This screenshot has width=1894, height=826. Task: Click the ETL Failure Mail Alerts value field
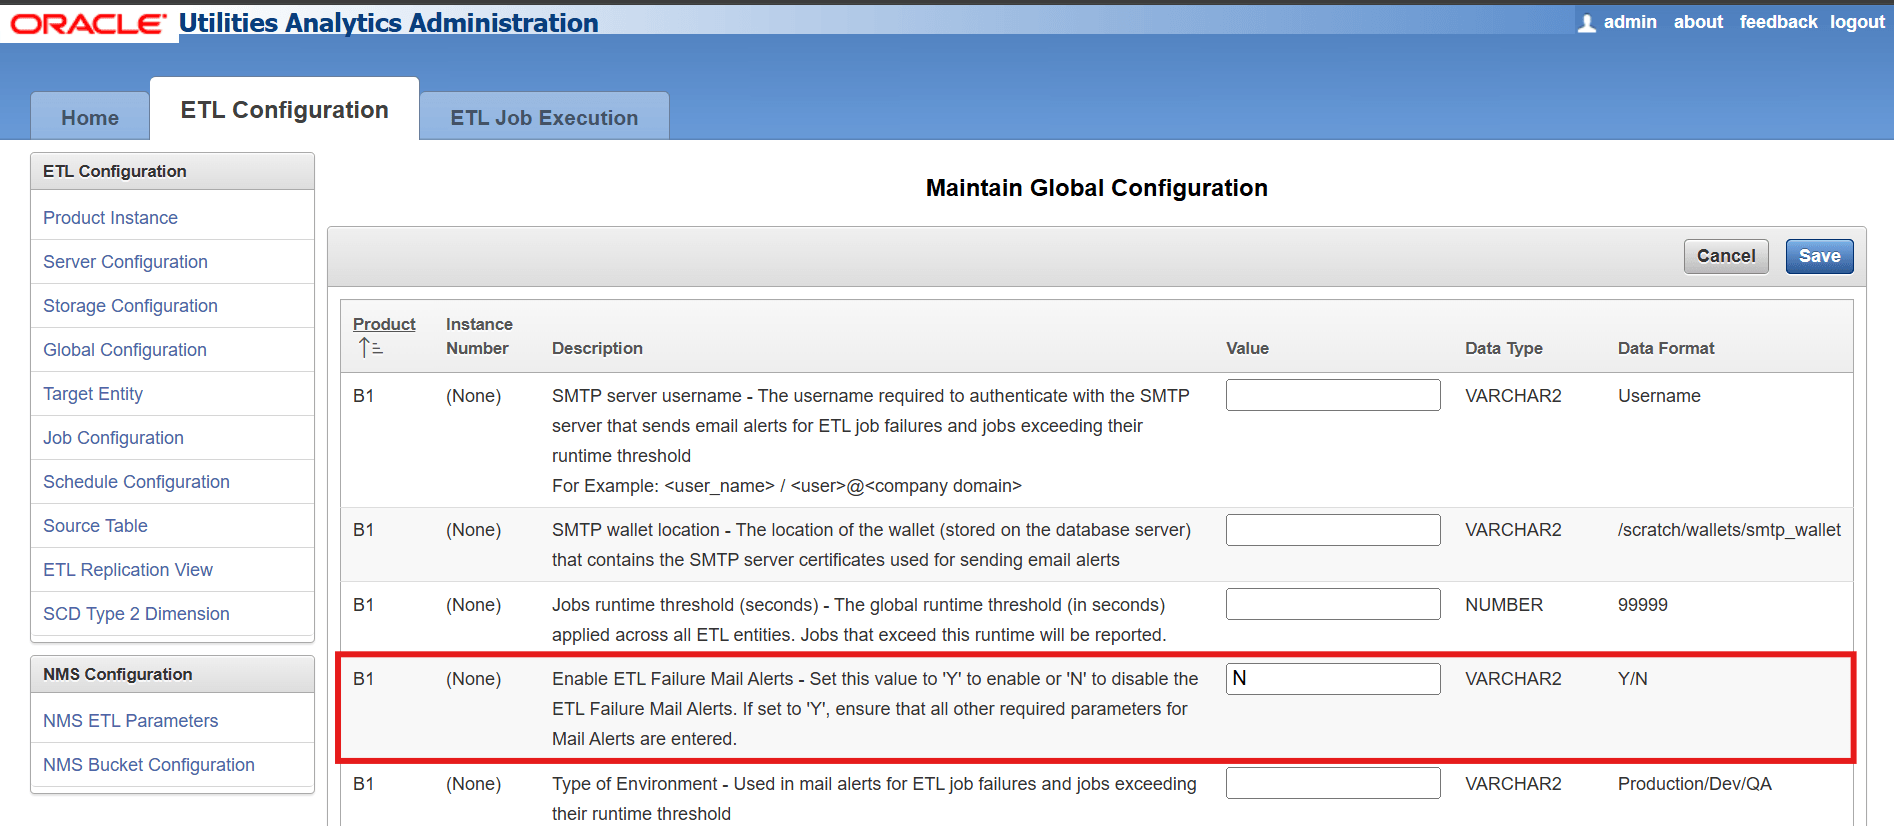(1333, 679)
